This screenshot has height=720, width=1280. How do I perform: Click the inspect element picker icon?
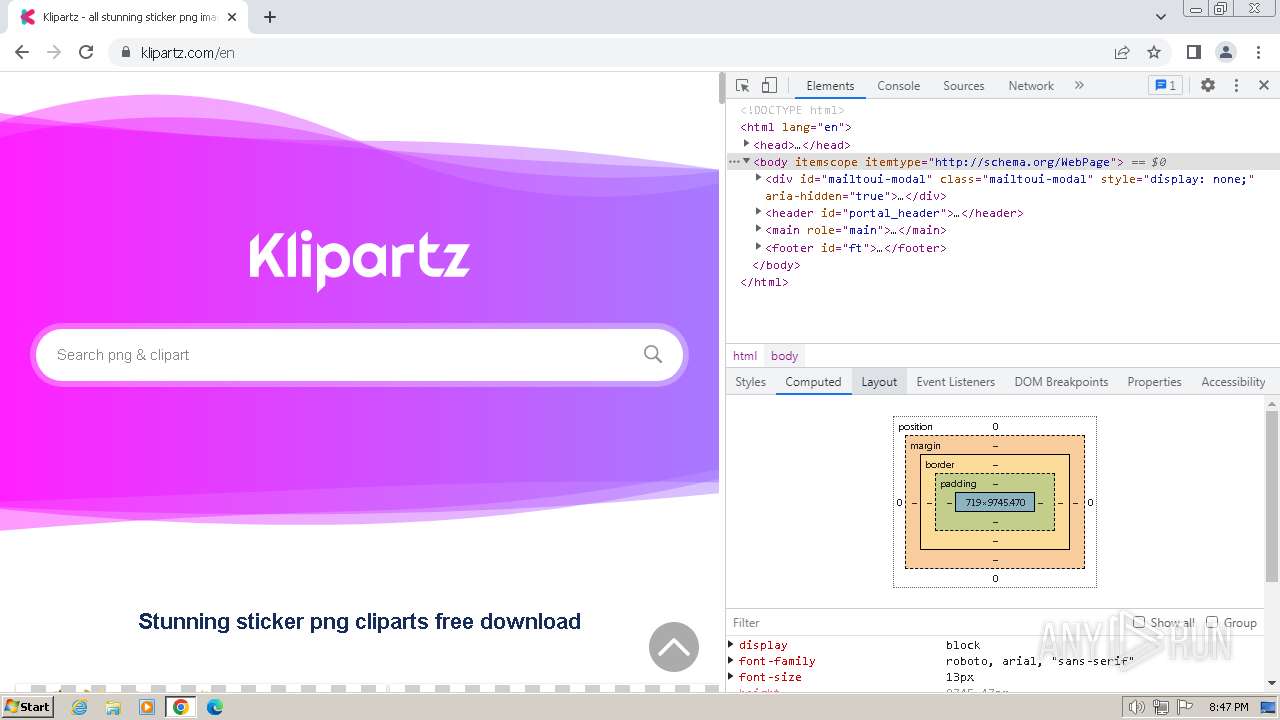742,86
